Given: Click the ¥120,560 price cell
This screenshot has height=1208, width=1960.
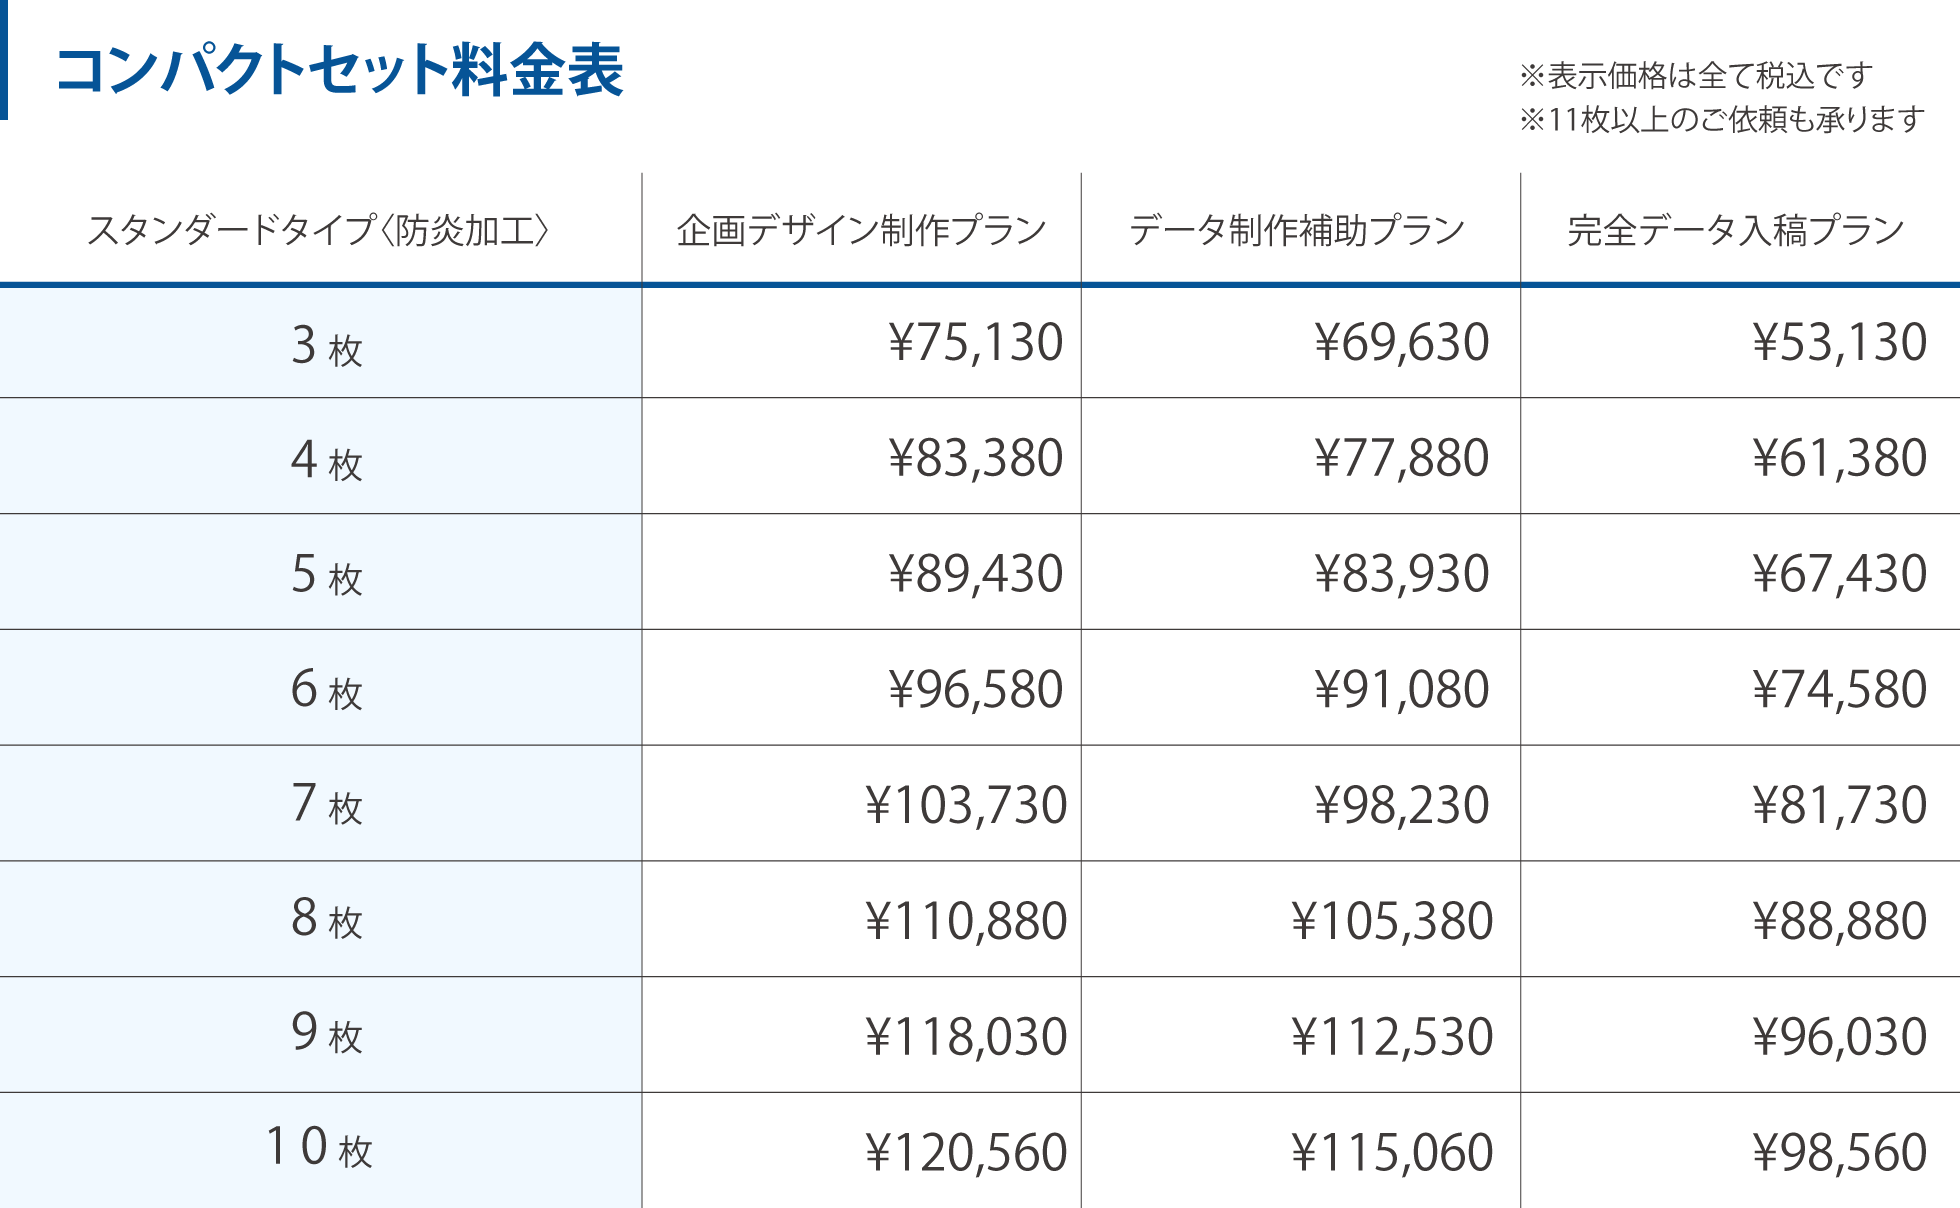Looking at the screenshot, I should tap(966, 1152).
